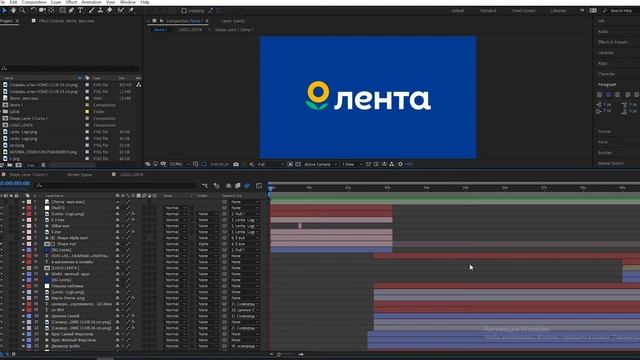
Task: Toggle the Transparency Grid in the viewer
Action: [x=298, y=164]
